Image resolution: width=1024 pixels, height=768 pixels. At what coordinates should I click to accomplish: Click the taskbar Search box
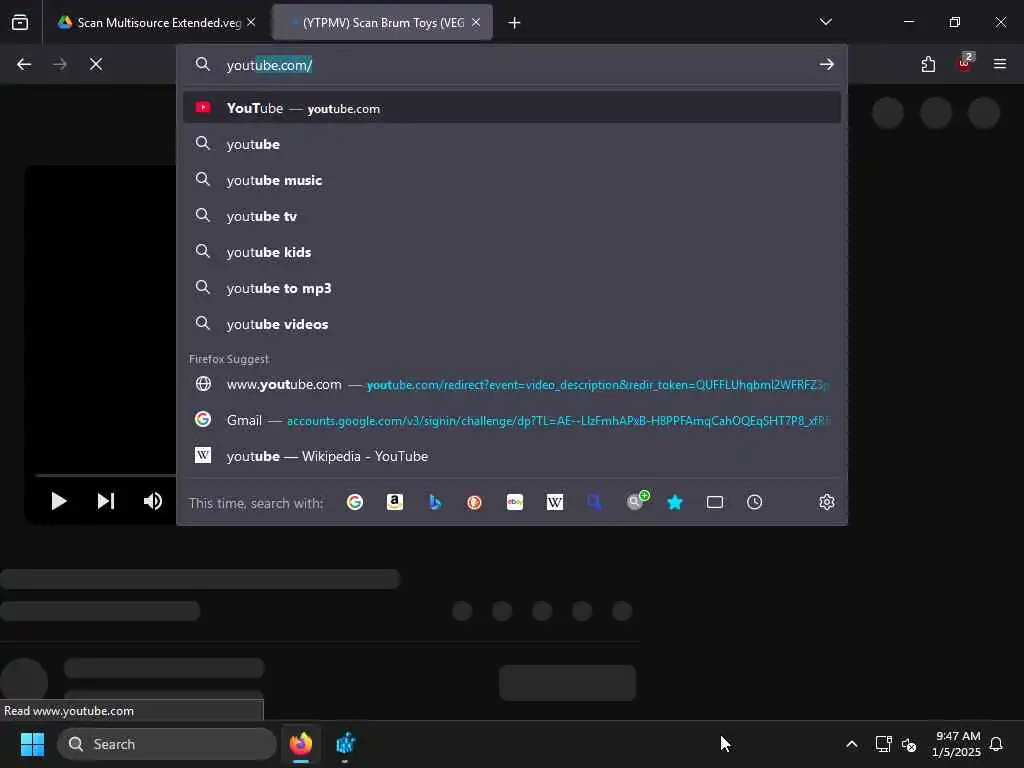[167, 744]
